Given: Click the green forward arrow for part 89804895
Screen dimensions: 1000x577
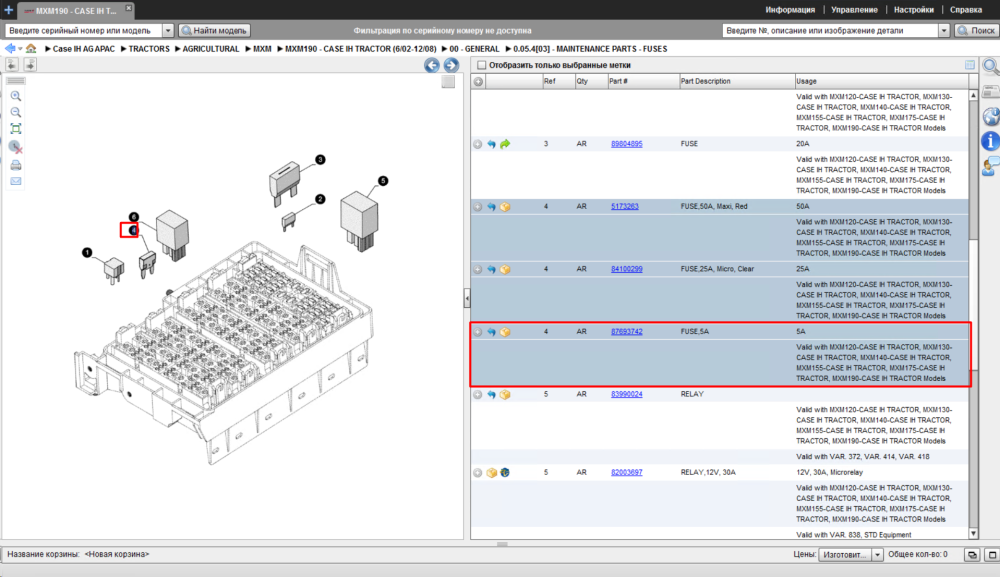Looking at the screenshot, I should [x=505, y=144].
